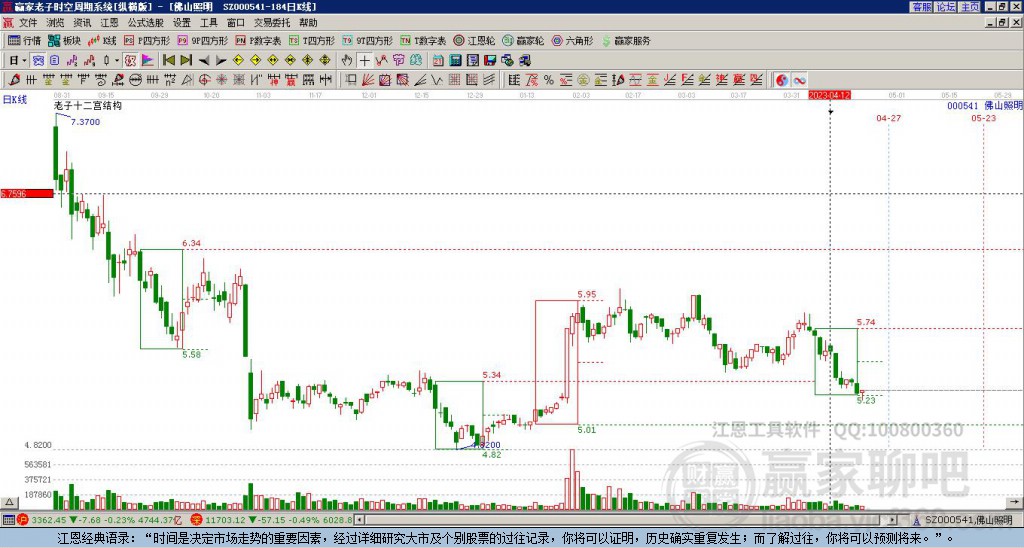The height and width of the screenshot is (548, 1024).
Task: Toggle the 权 price adjustment button
Action: pyautogui.click(x=130, y=60)
